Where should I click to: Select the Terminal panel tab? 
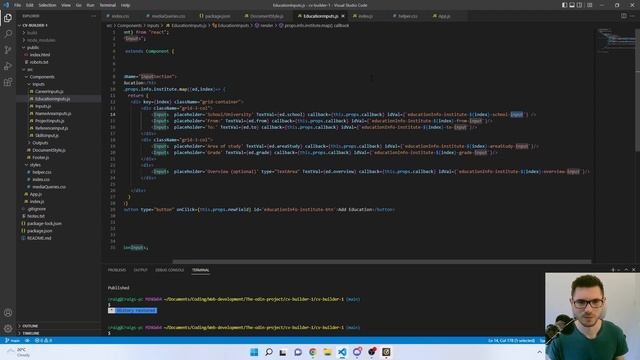(200, 270)
